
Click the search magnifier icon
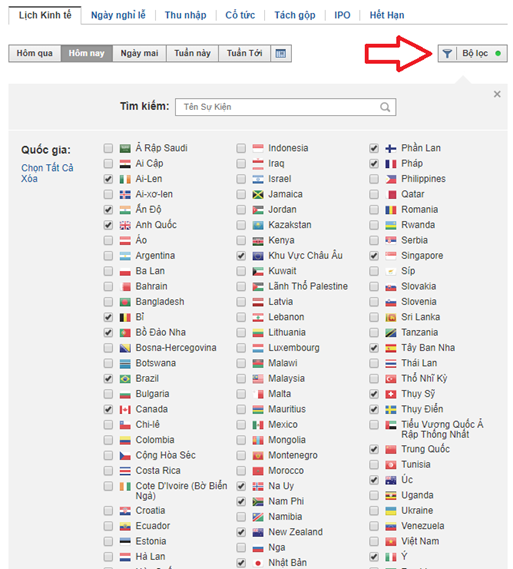[385, 107]
